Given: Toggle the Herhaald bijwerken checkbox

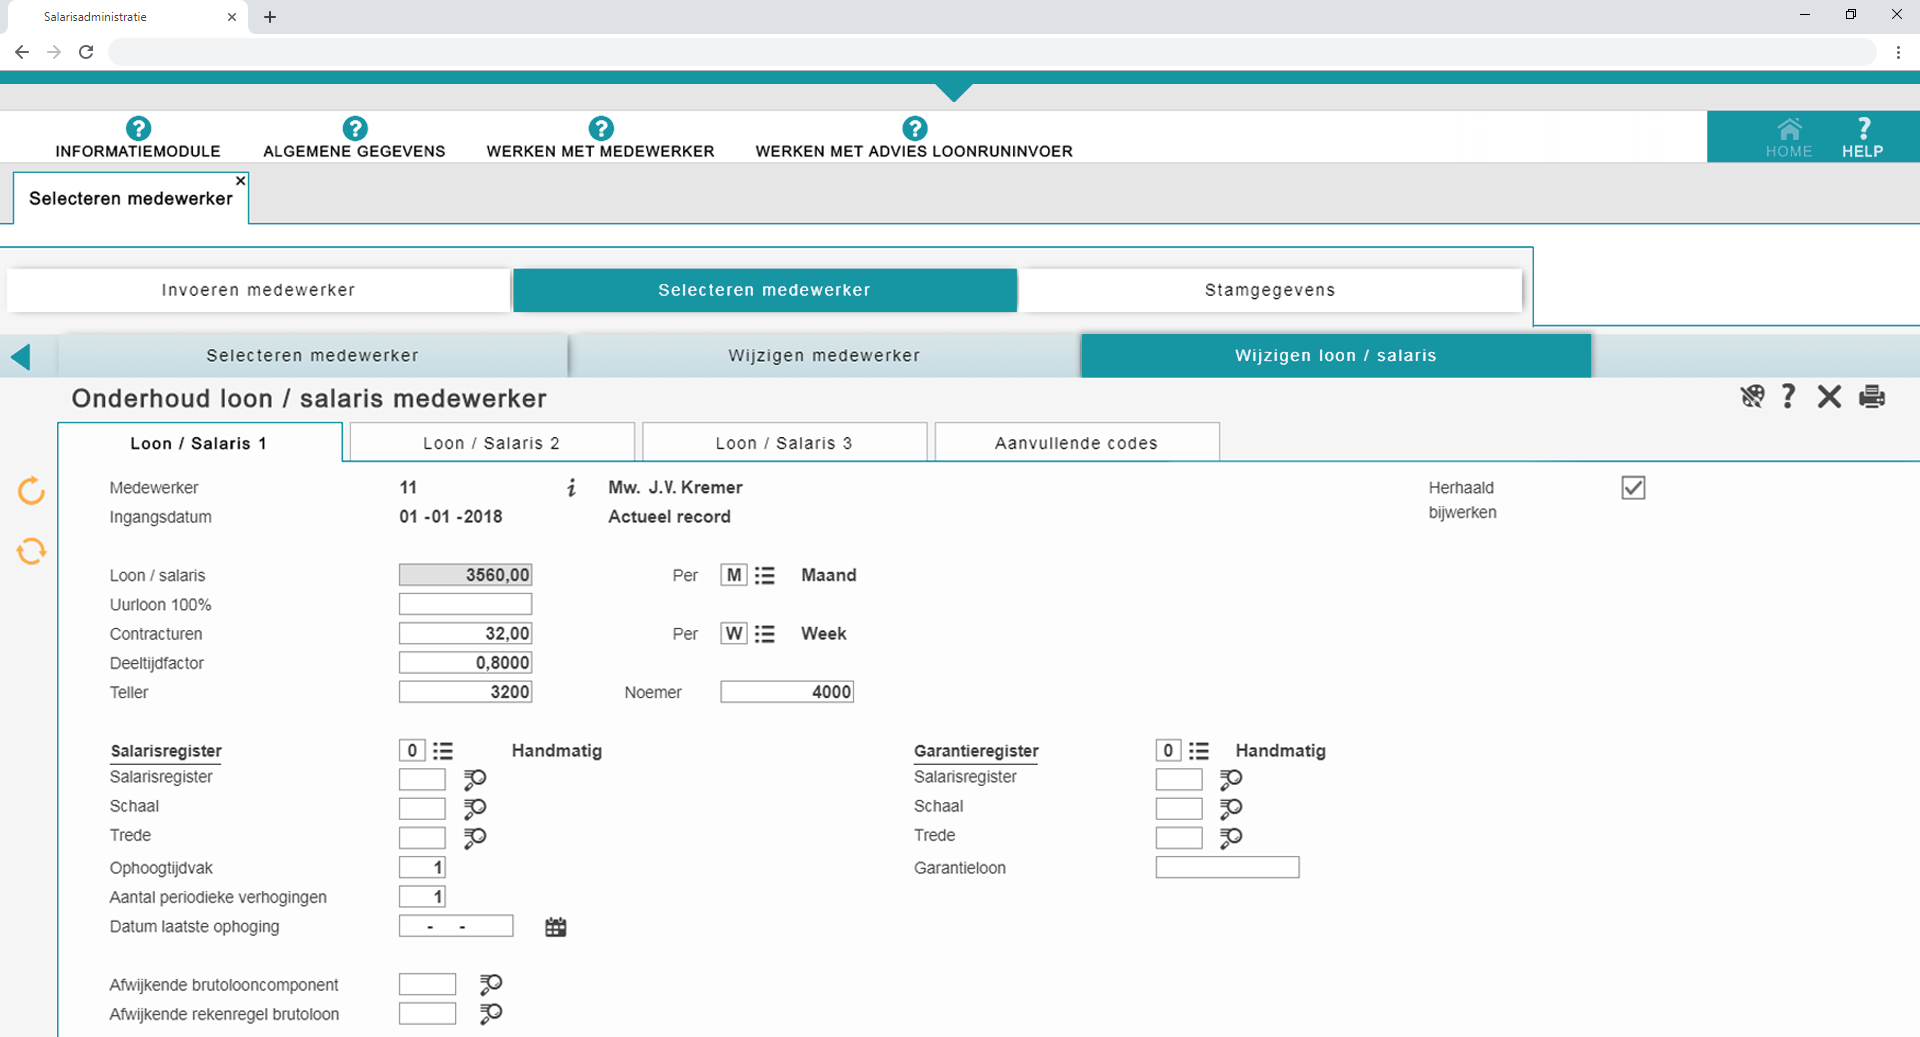Looking at the screenshot, I should tap(1632, 487).
